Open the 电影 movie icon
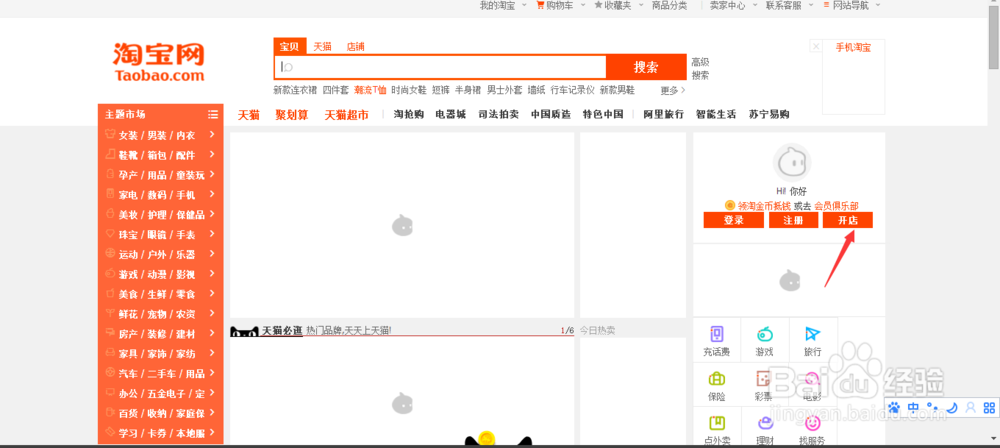1000x448 pixels. (x=812, y=379)
